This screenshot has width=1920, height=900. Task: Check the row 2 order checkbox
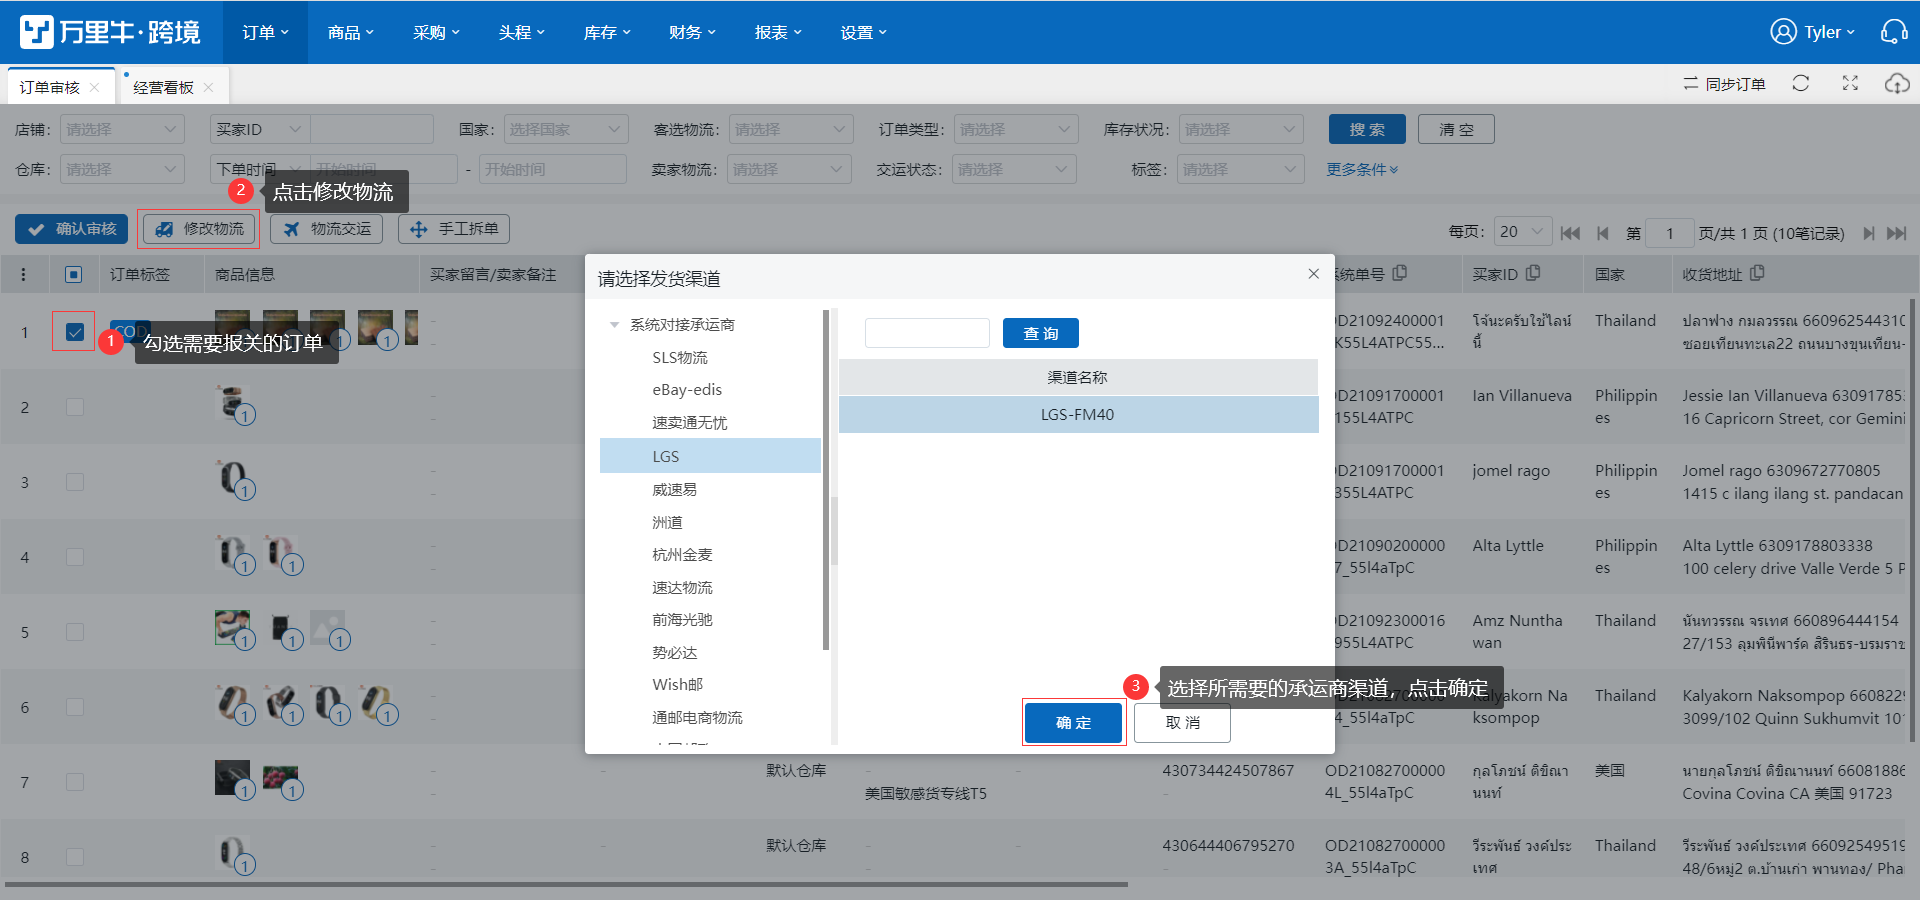click(x=74, y=407)
